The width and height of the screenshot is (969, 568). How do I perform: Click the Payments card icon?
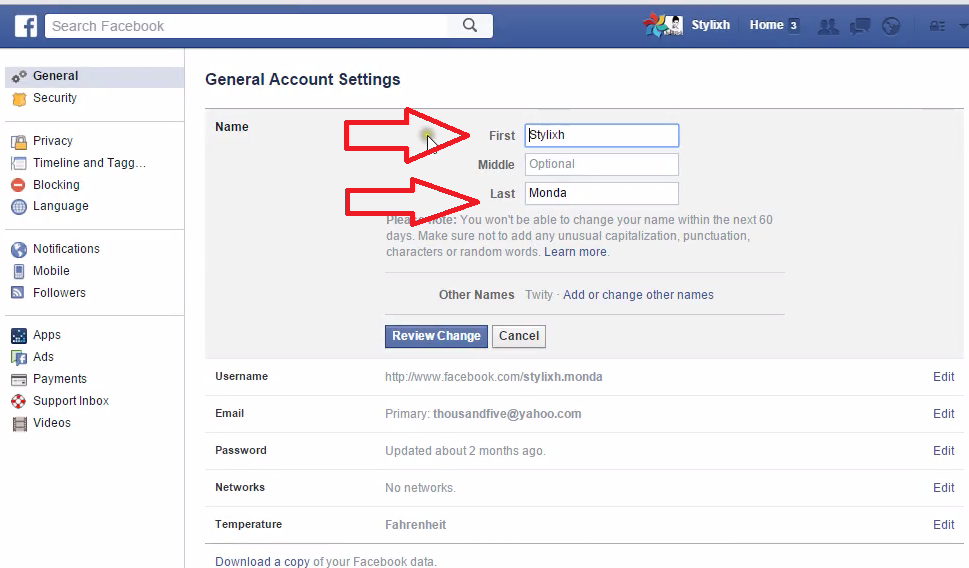[x=19, y=379]
